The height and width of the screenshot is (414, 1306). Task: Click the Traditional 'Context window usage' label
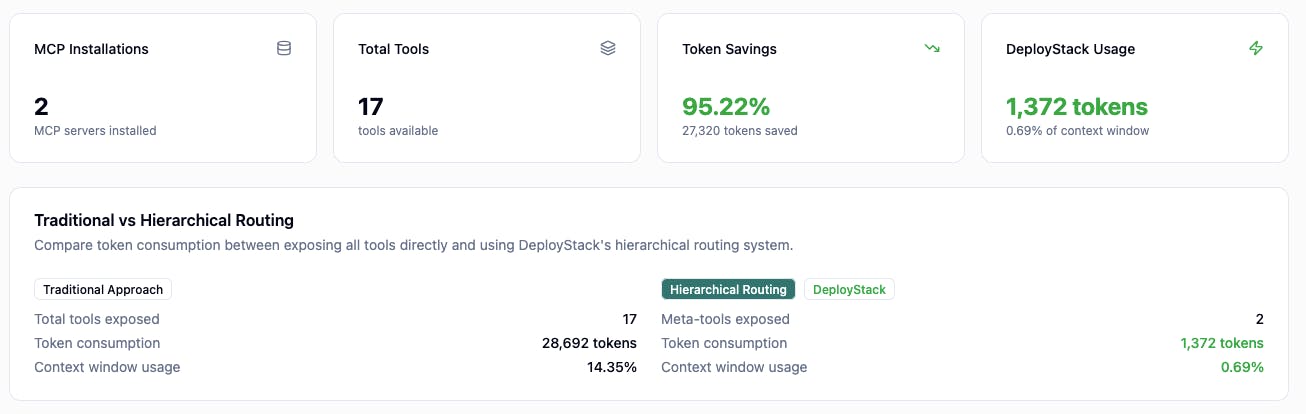tap(107, 367)
